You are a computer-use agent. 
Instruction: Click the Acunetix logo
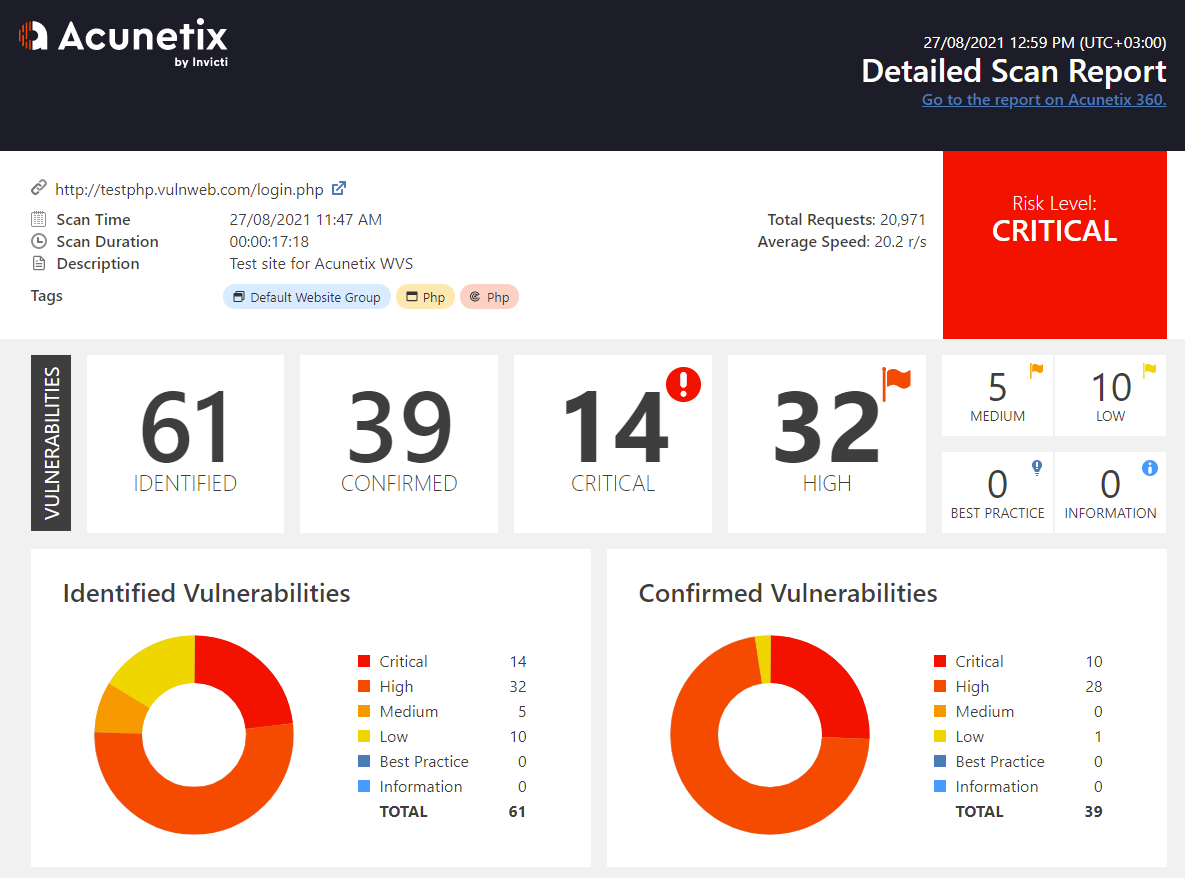coord(123,42)
